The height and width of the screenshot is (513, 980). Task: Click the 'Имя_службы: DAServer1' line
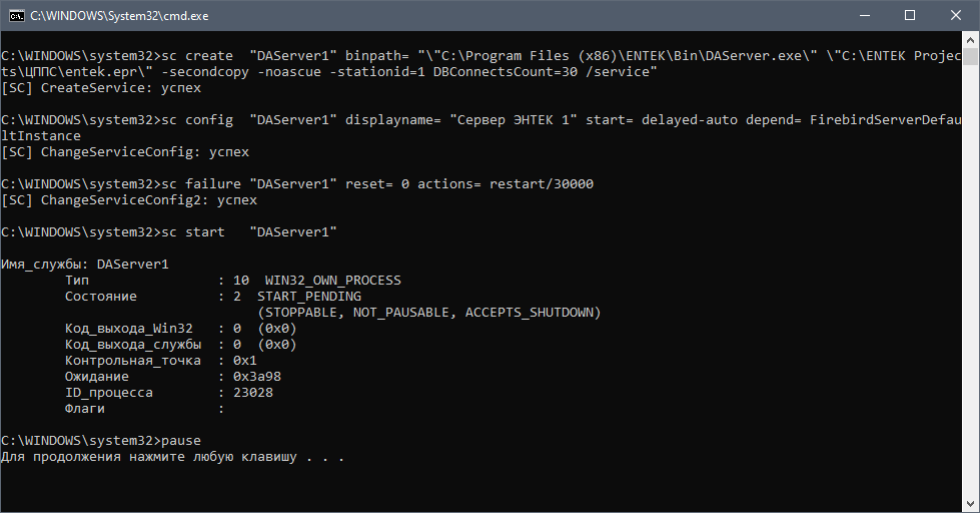85,265
